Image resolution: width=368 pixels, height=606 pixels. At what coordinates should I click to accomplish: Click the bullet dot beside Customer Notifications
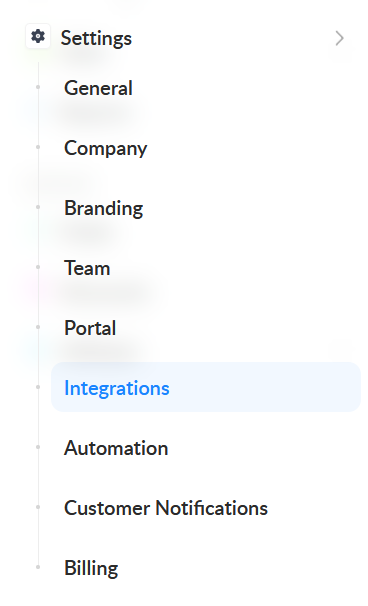click(x=38, y=507)
